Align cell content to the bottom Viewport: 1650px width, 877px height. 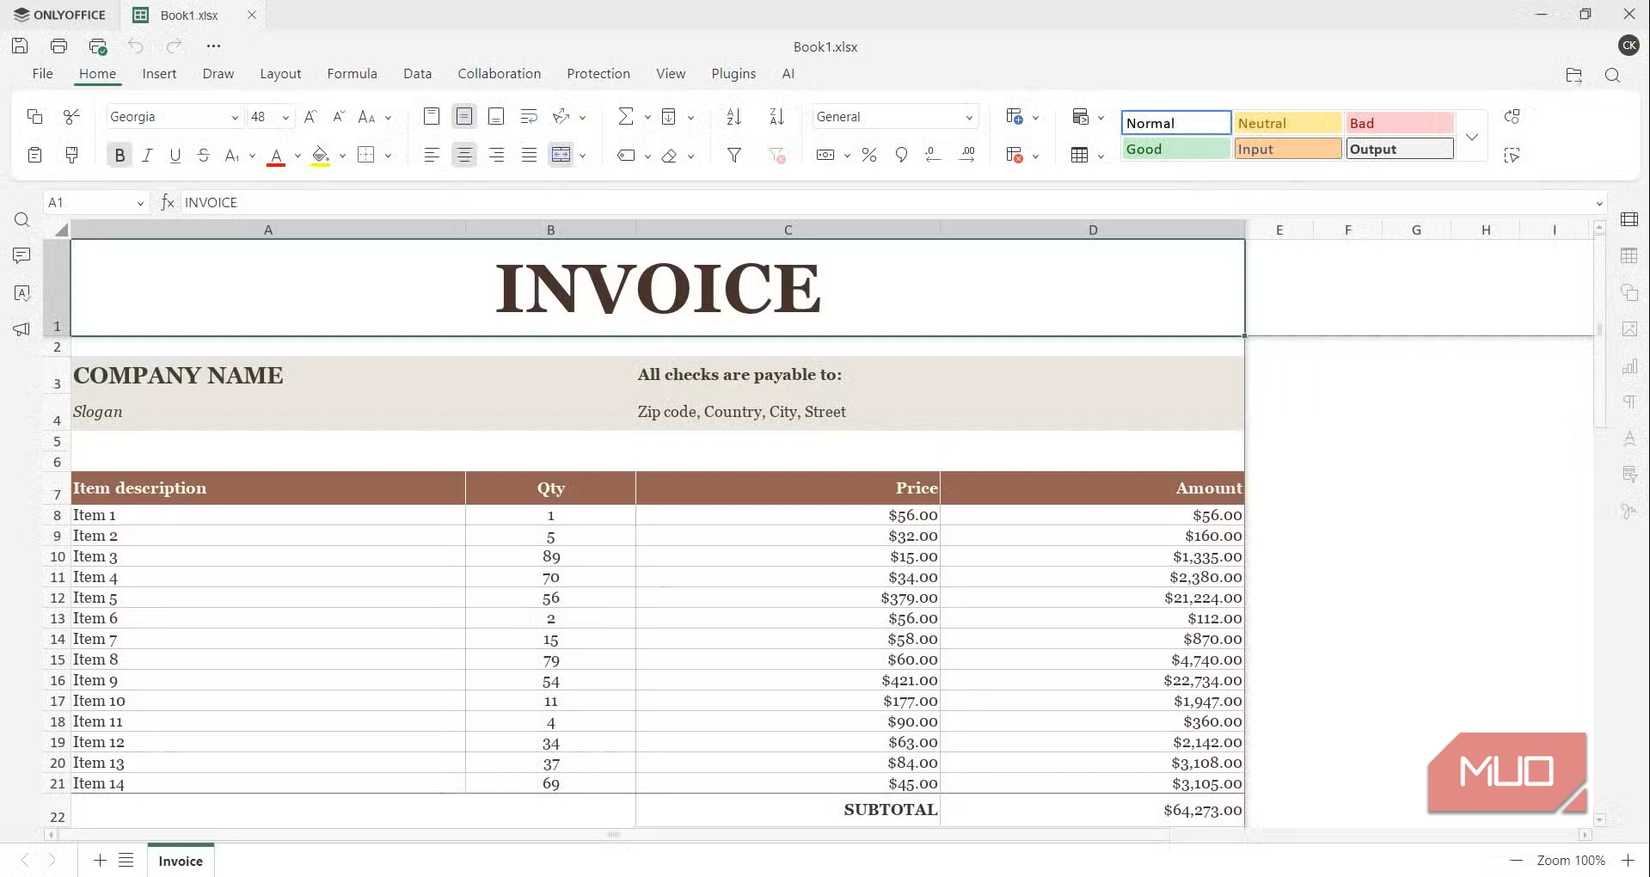pyautogui.click(x=496, y=117)
